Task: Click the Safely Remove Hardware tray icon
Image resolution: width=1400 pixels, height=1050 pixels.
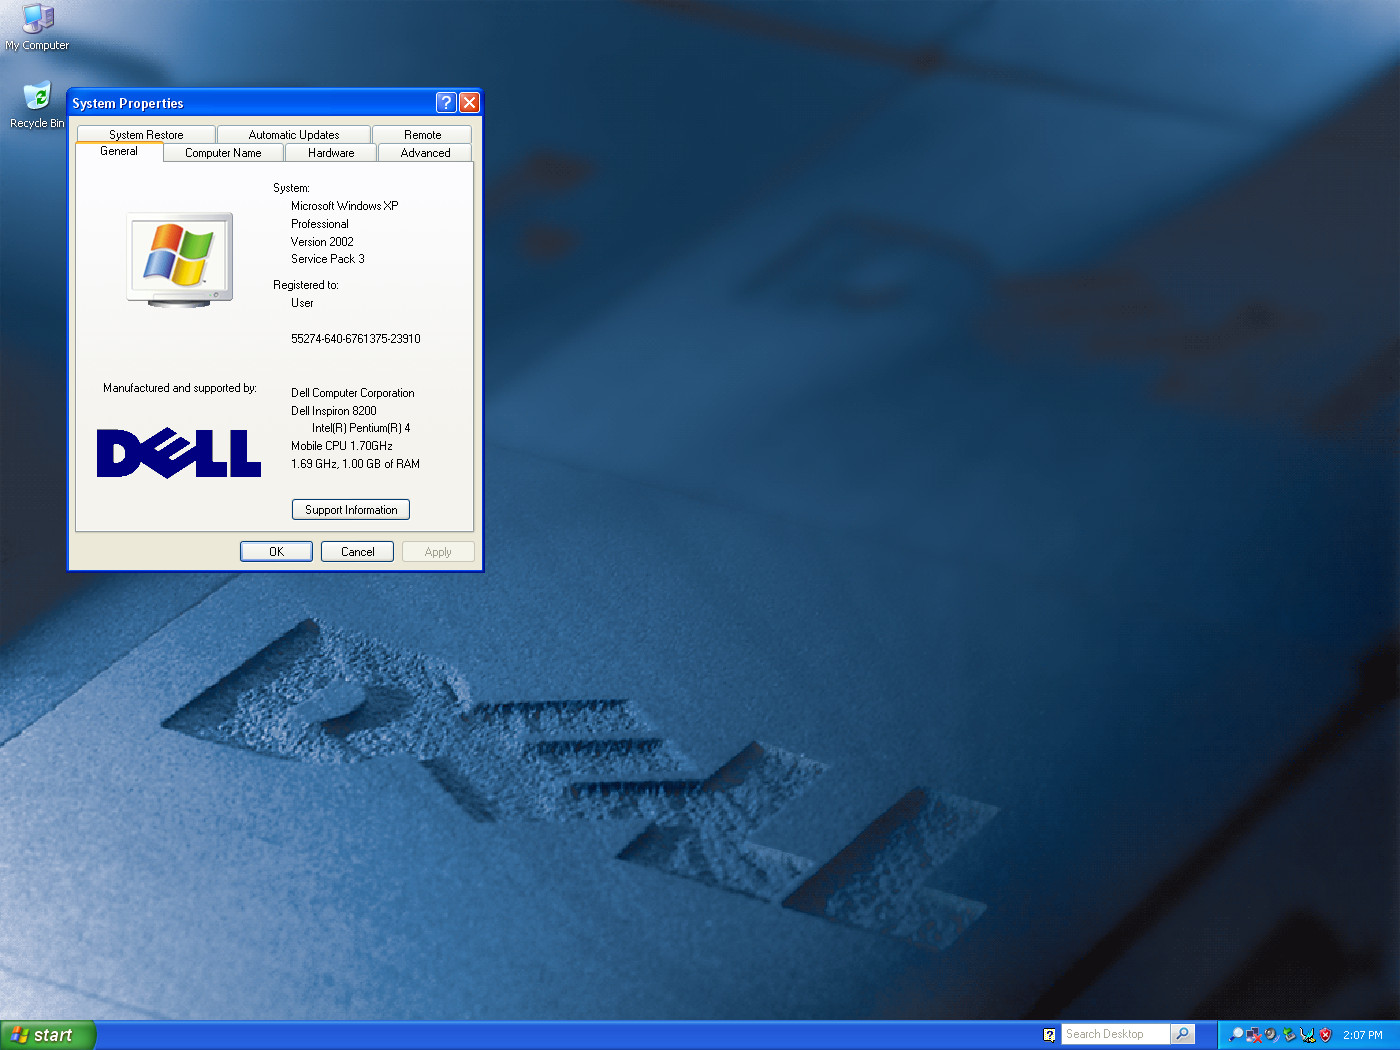Action: click(x=1289, y=1035)
